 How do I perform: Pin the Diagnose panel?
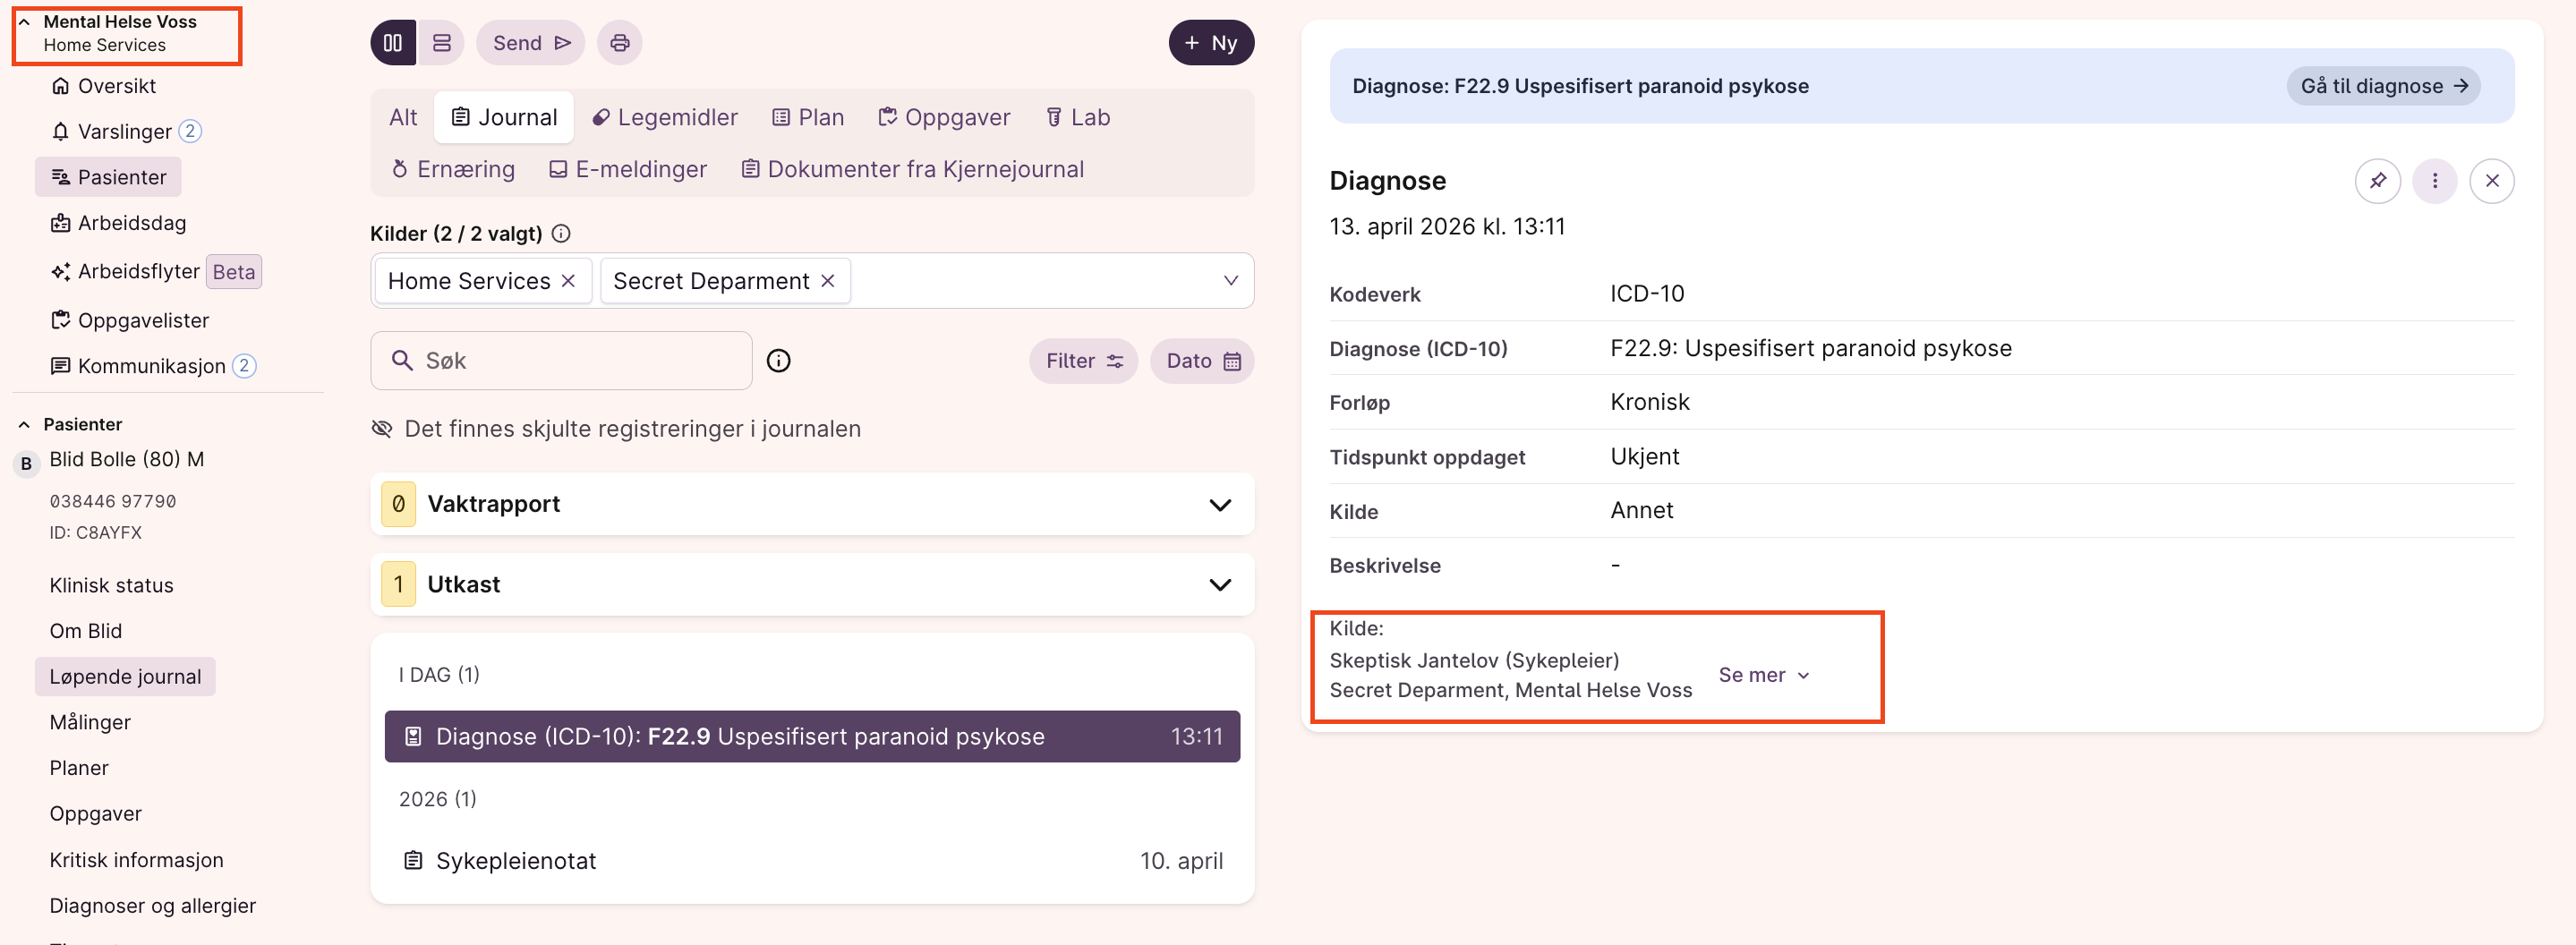pos(2377,181)
